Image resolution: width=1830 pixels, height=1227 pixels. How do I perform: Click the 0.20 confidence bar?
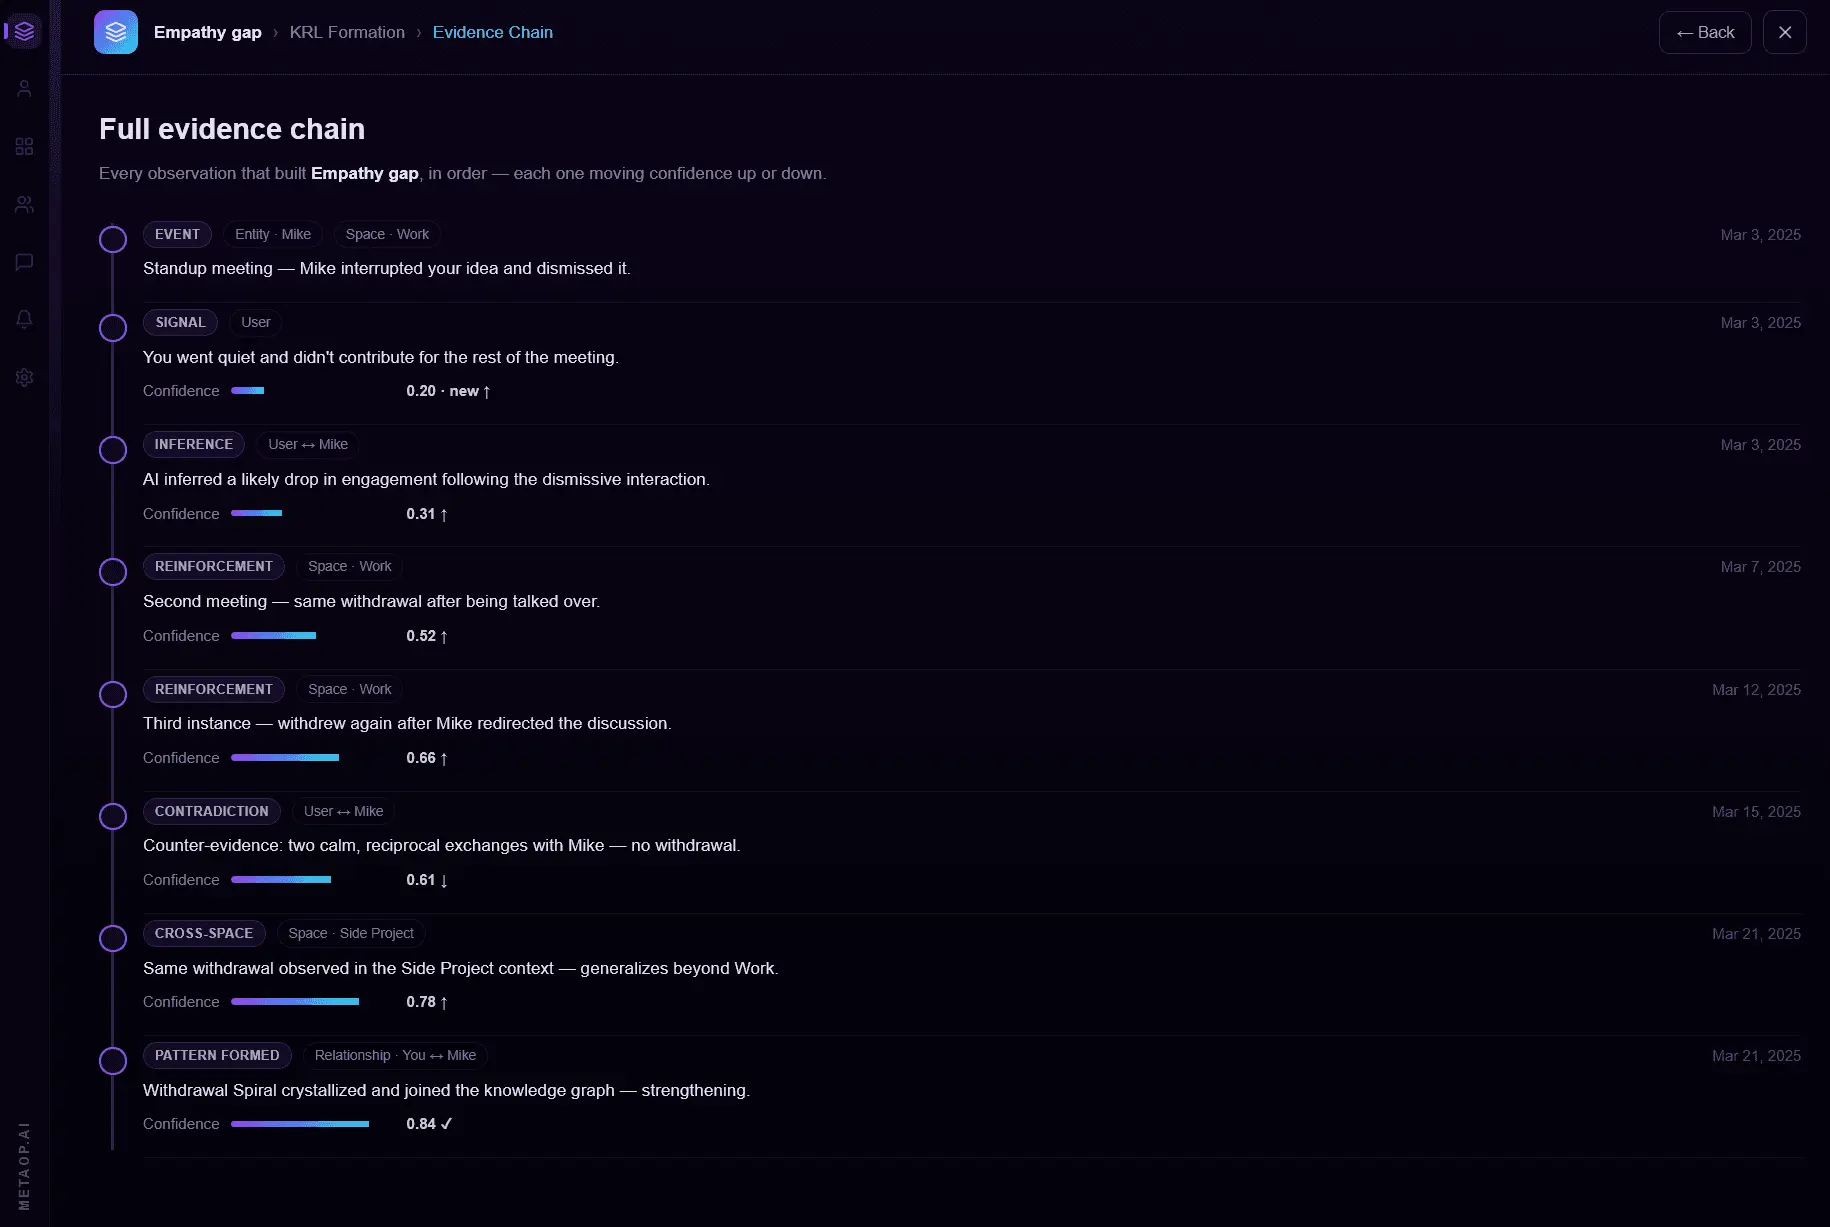pos(248,391)
